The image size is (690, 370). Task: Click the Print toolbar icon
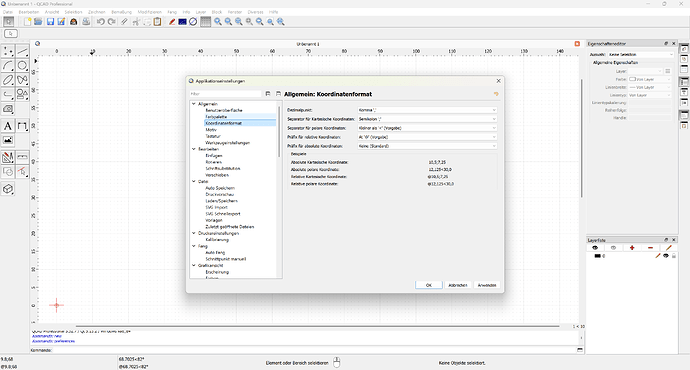(x=86, y=22)
